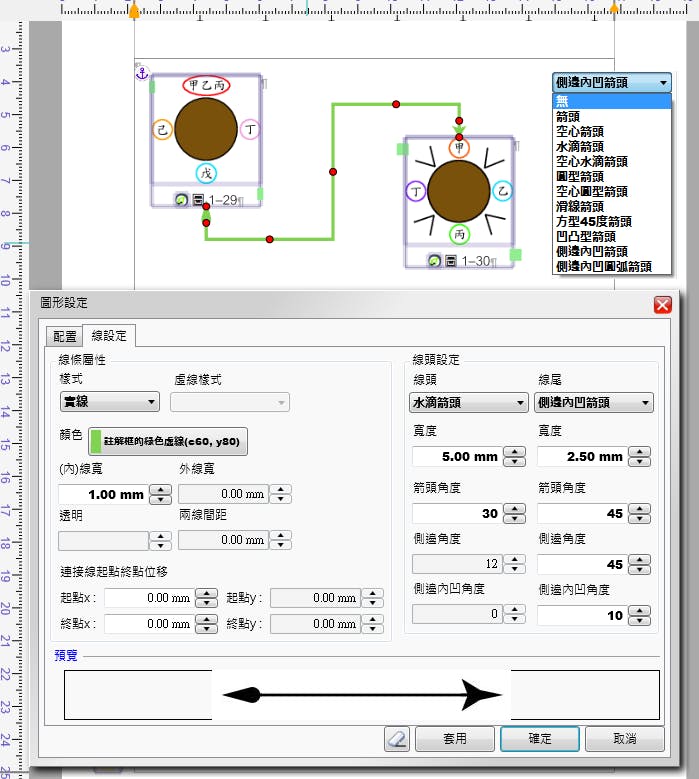
Task: Open the 線尾 line-end dropdown
Action: [594, 402]
